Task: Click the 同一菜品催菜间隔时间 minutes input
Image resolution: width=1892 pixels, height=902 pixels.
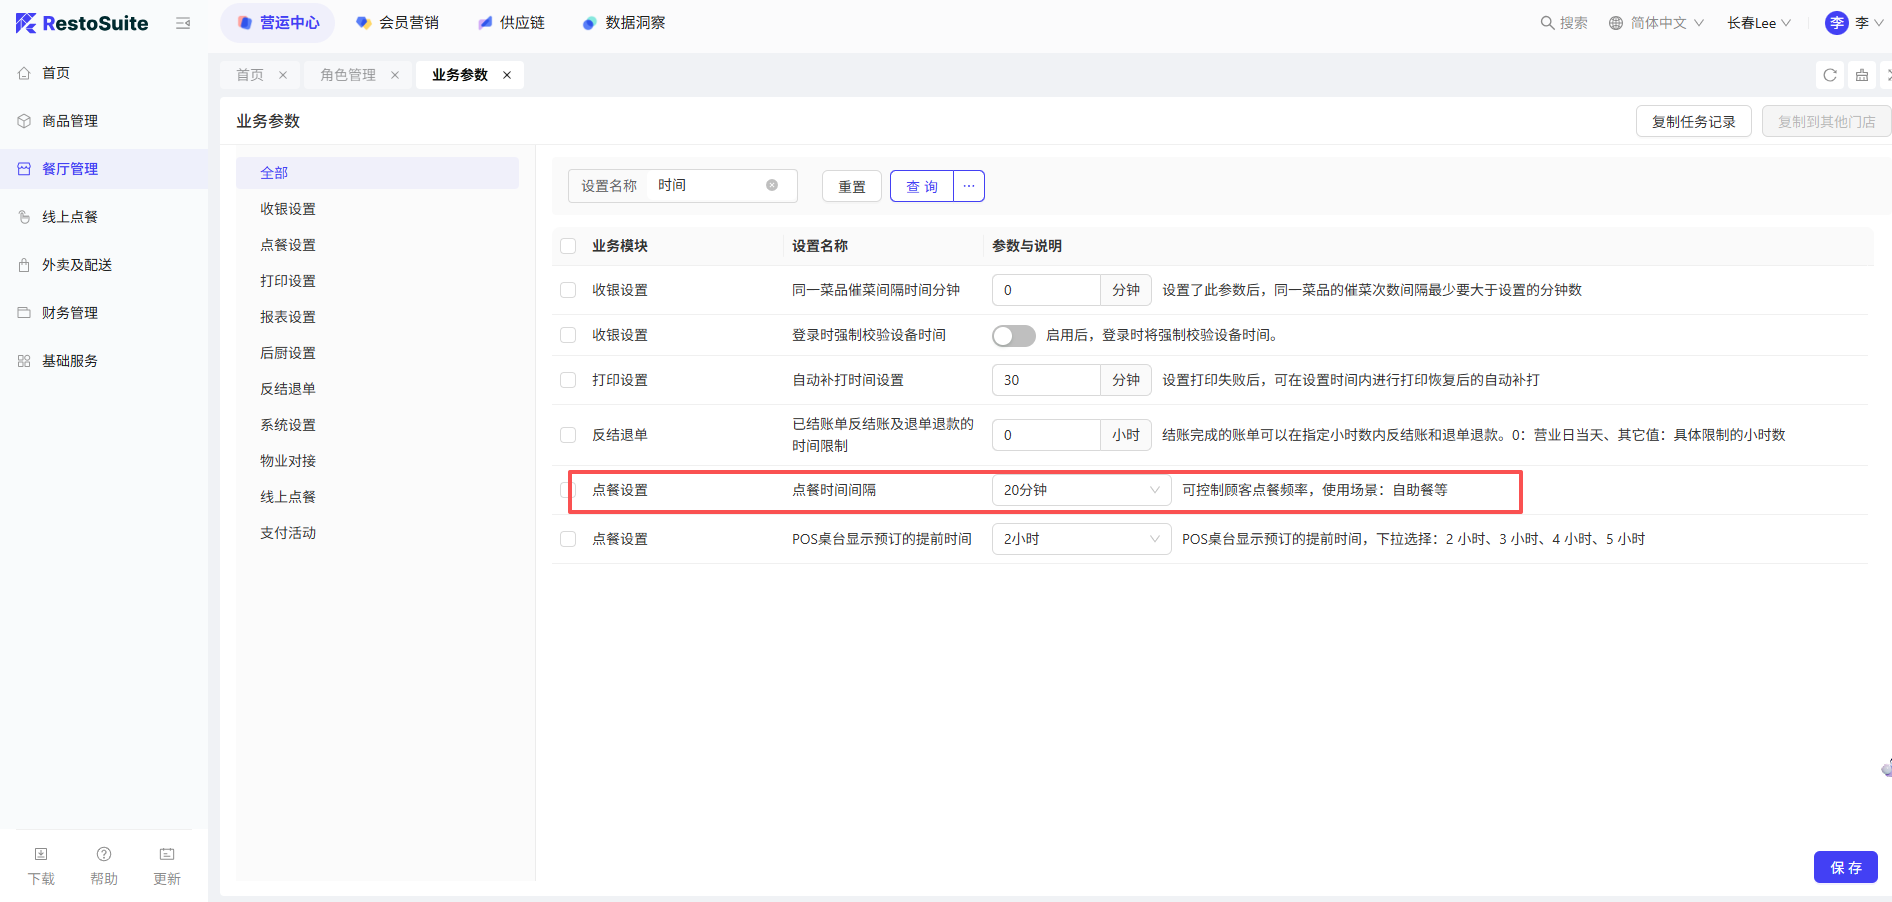Action: [x=1045, y=290]
